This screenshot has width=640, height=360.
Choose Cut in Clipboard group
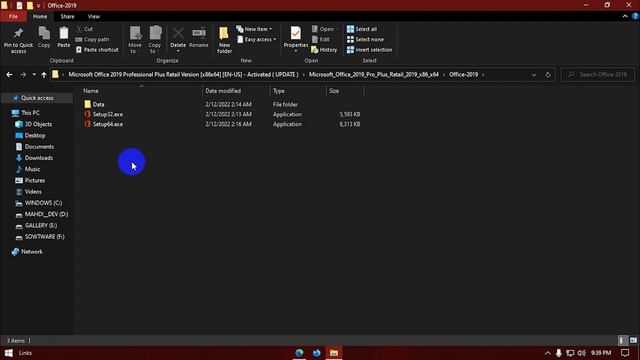point(85,29)
